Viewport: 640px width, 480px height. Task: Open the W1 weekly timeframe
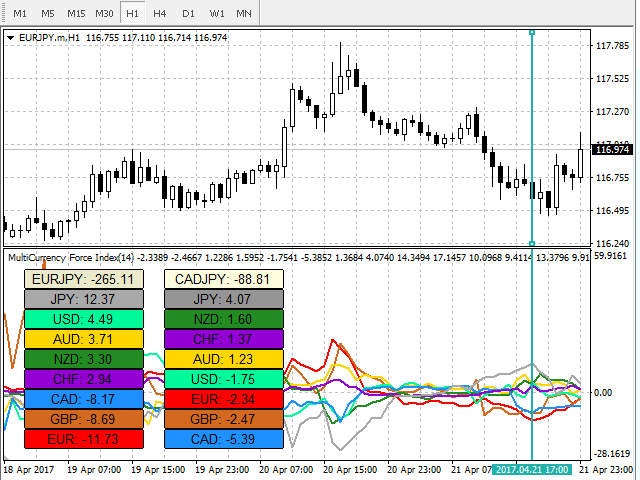[217, 14]
